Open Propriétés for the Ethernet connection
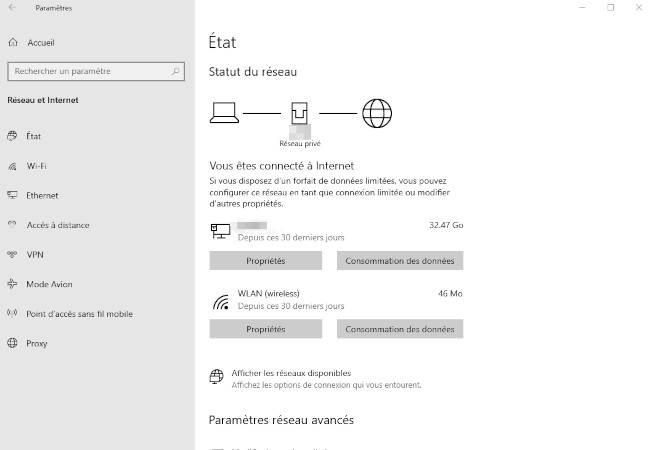This screenshot has width=652, height=450. tap(266, 260)
